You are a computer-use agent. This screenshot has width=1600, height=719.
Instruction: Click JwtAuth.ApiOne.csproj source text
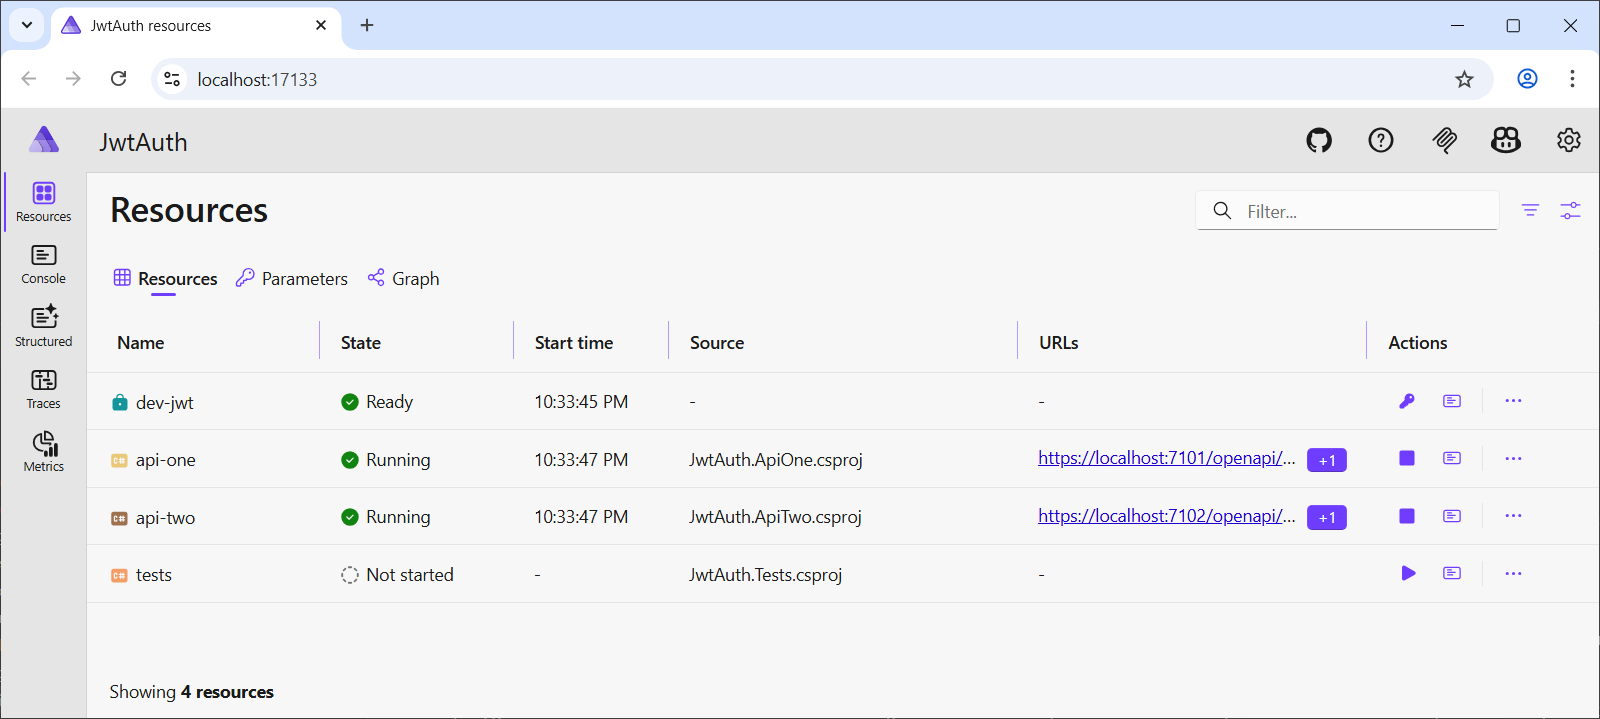click(x=776, y=460)
